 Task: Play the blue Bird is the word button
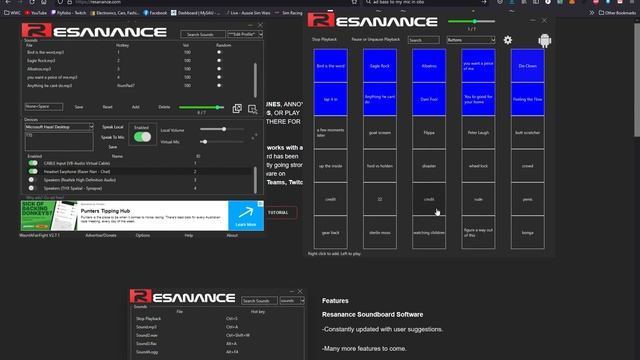point(331,66)
